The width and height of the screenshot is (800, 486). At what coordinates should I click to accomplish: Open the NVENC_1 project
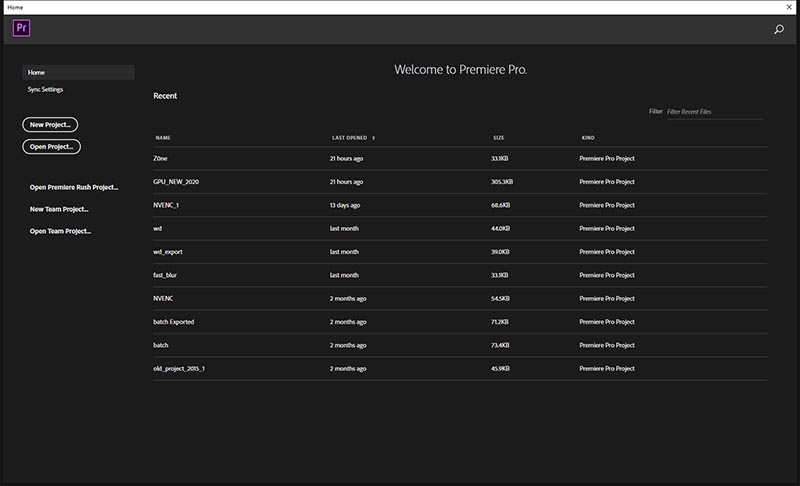460,205
